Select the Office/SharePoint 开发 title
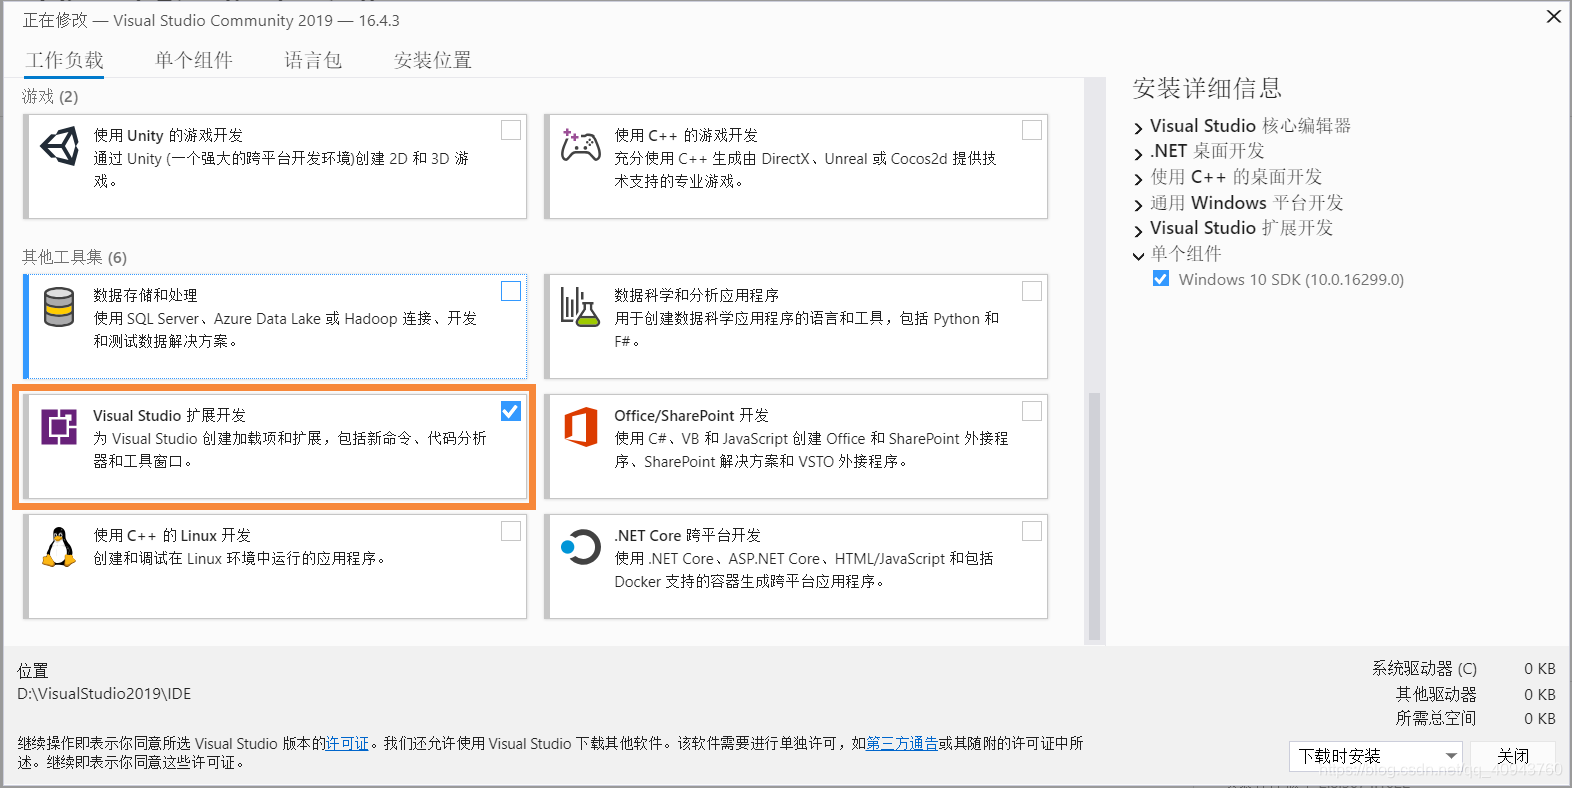1572x788 pixels. click(691, 415)
